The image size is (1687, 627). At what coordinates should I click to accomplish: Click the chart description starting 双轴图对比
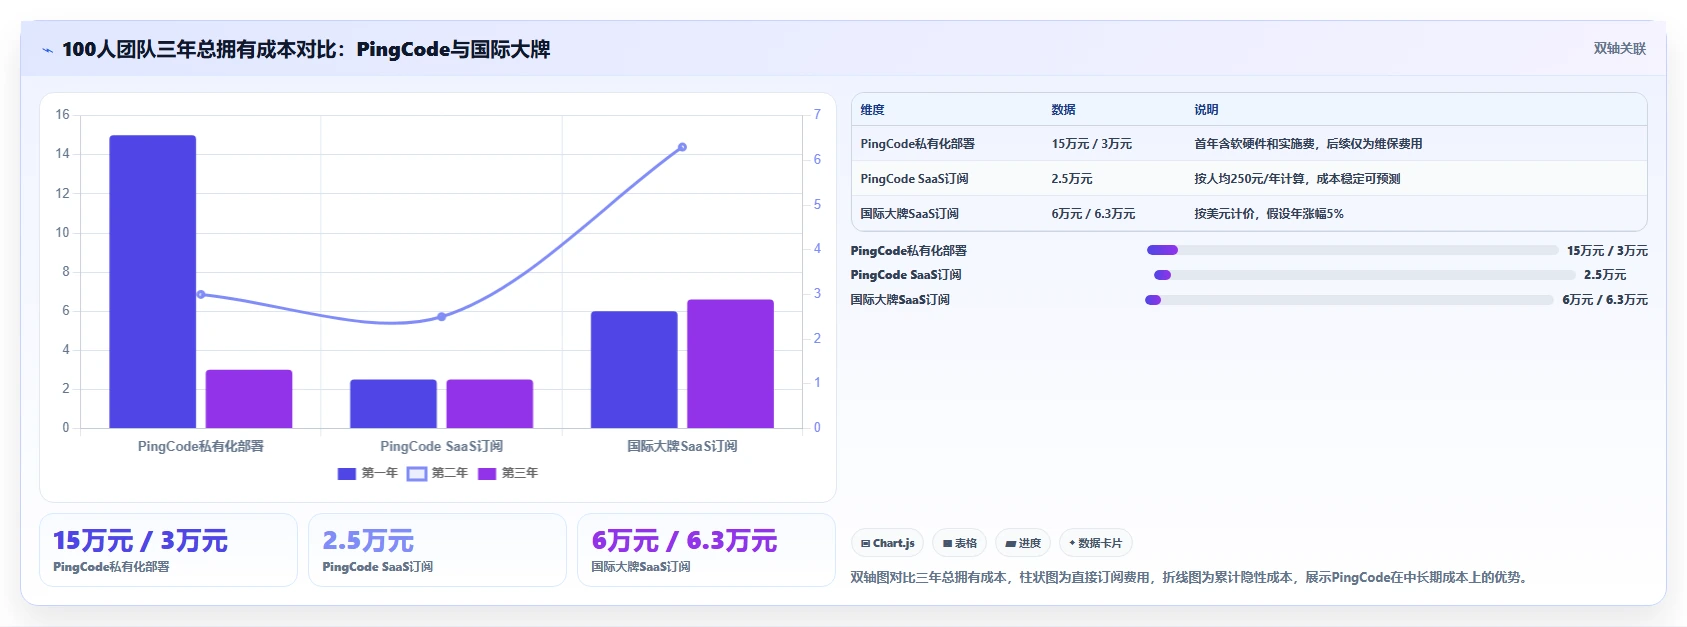pos(1191,577)
